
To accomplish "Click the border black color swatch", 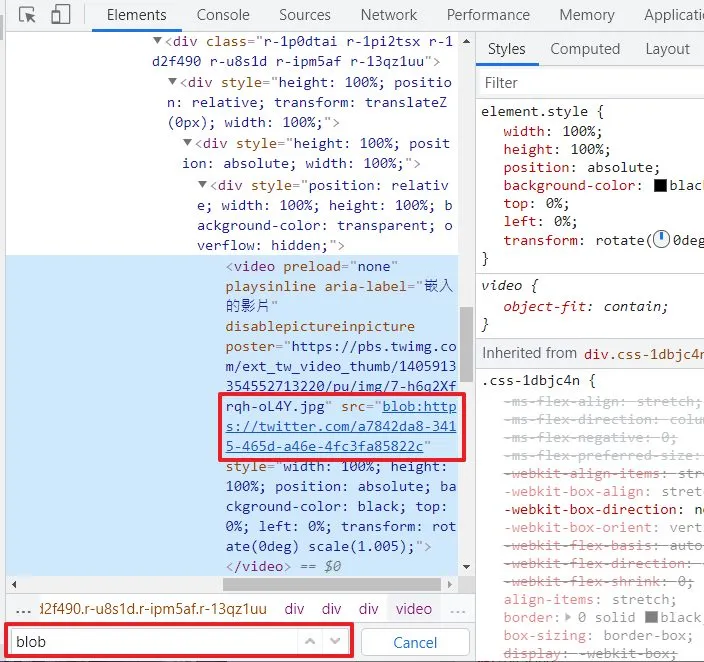I will [651, 617].
